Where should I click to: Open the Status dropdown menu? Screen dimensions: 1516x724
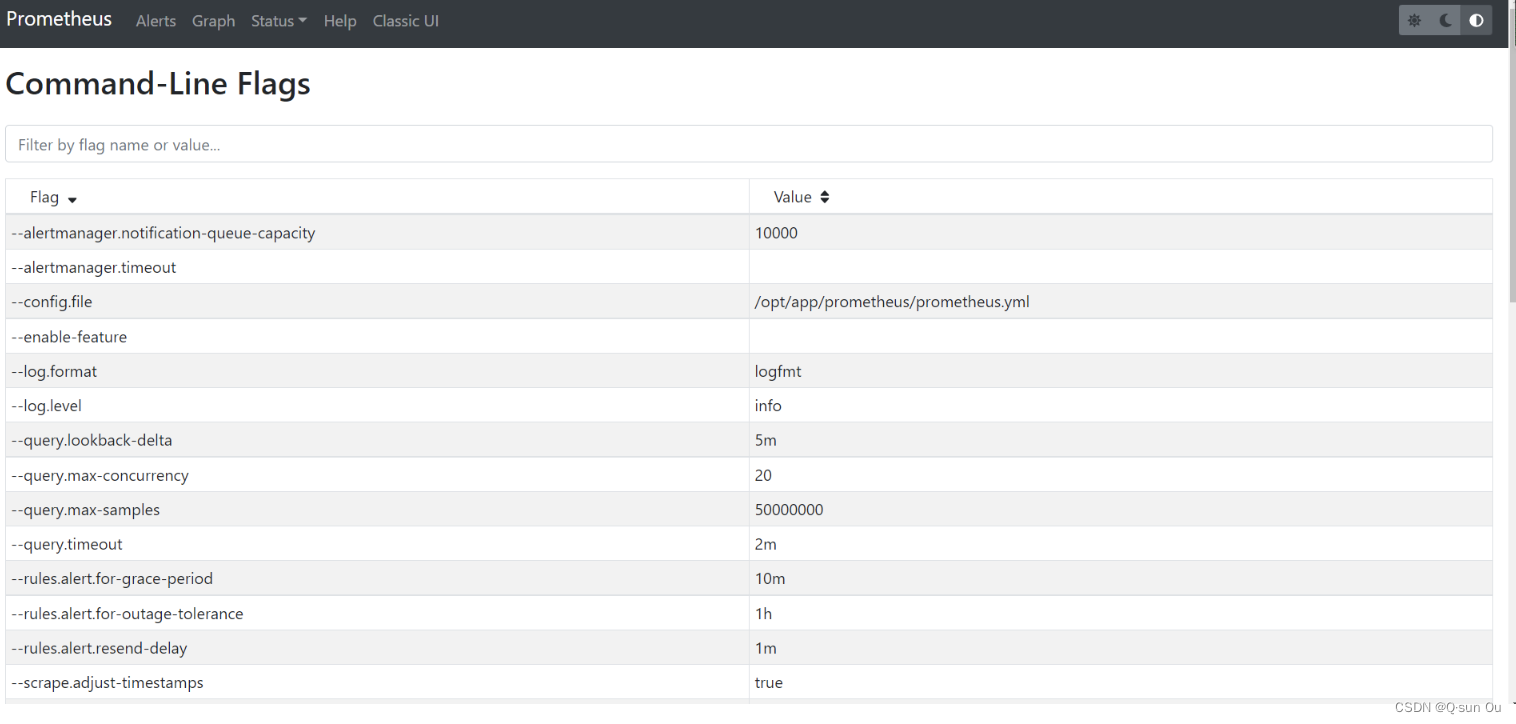click(x=279, y=21)
